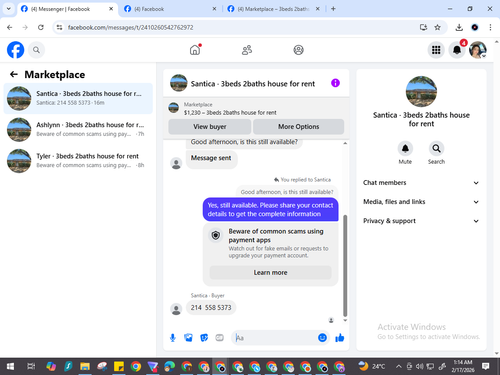Screen dimensions: 500x375
Task: Go to the Home feed icon
Action: tap(195, 50)
